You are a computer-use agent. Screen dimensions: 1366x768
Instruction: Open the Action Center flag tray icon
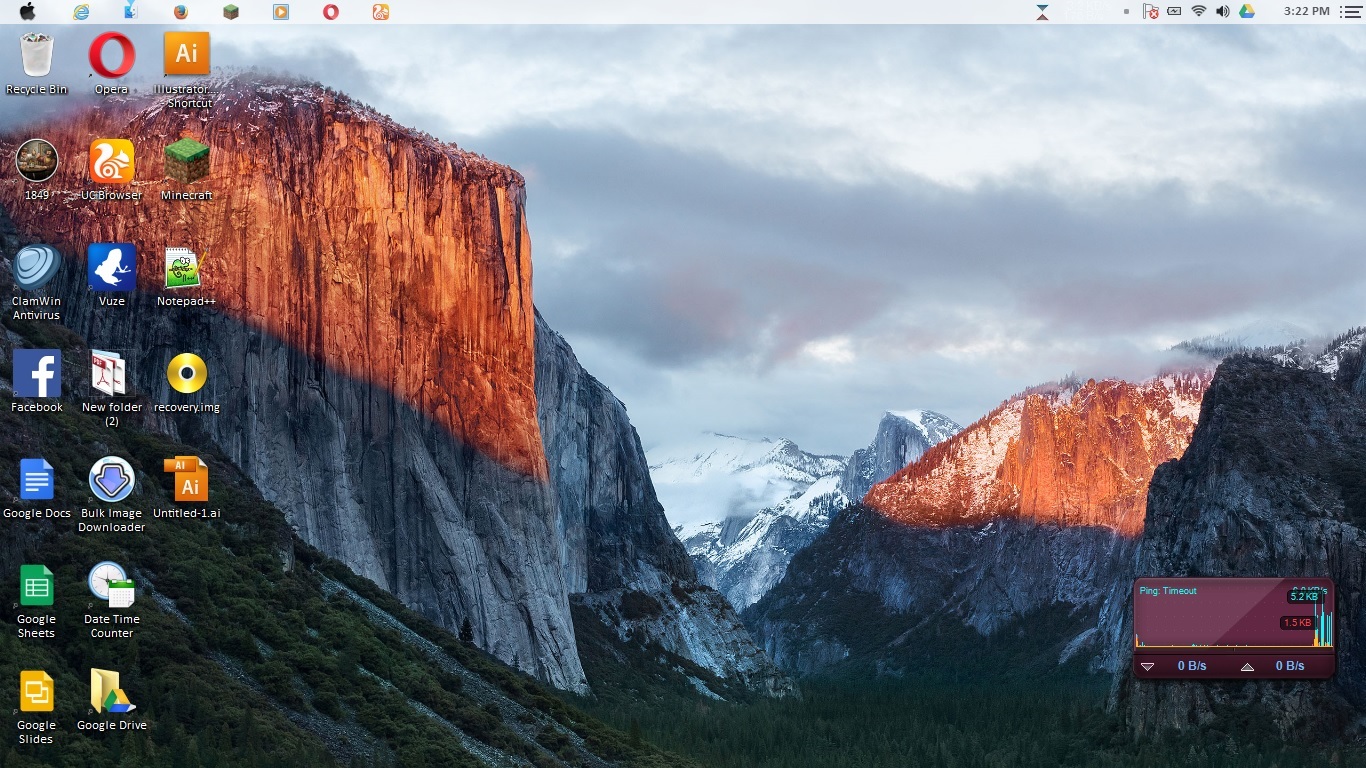[1152, 12]
